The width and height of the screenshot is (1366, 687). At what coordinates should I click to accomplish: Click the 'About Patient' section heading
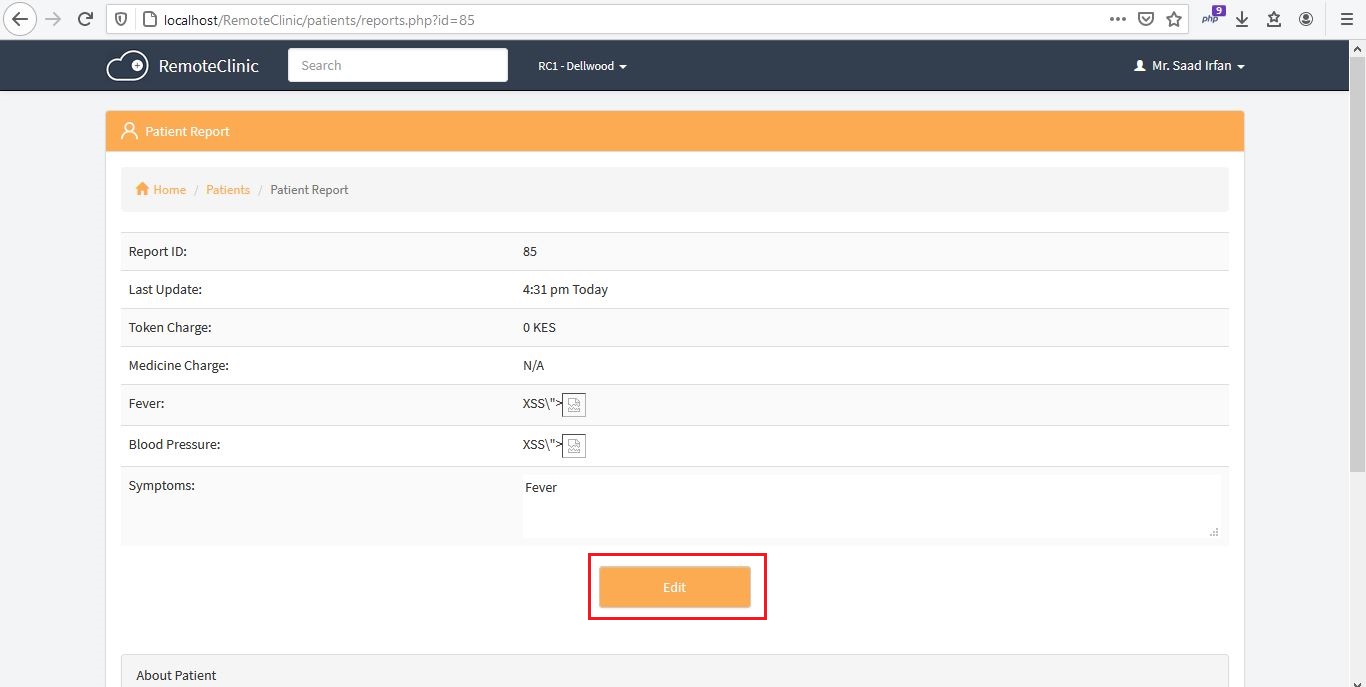pos(176,675)
